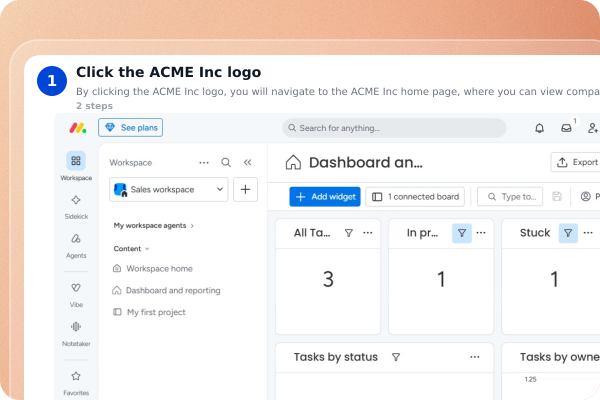The height and width of the screenshot is (400, 600).
Task: Click the number 3 in All Tasks
Action: coord(328,279)
